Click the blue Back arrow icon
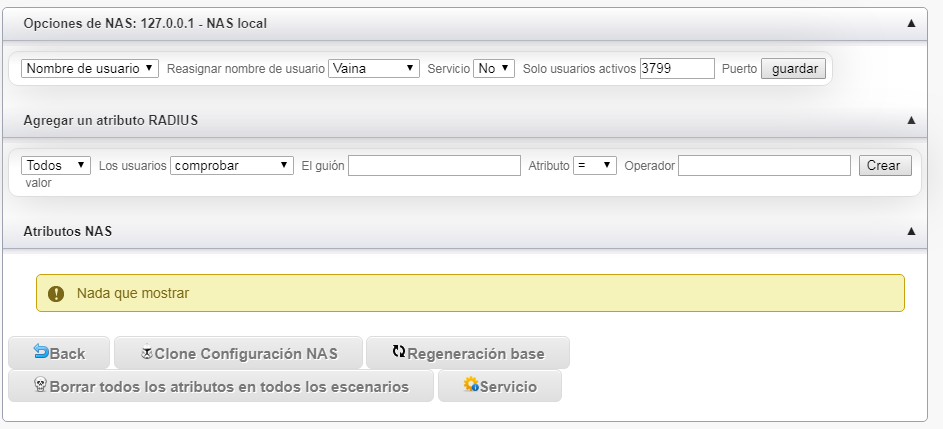The width and height of the screenshot is (943, 429). (41, 352)
